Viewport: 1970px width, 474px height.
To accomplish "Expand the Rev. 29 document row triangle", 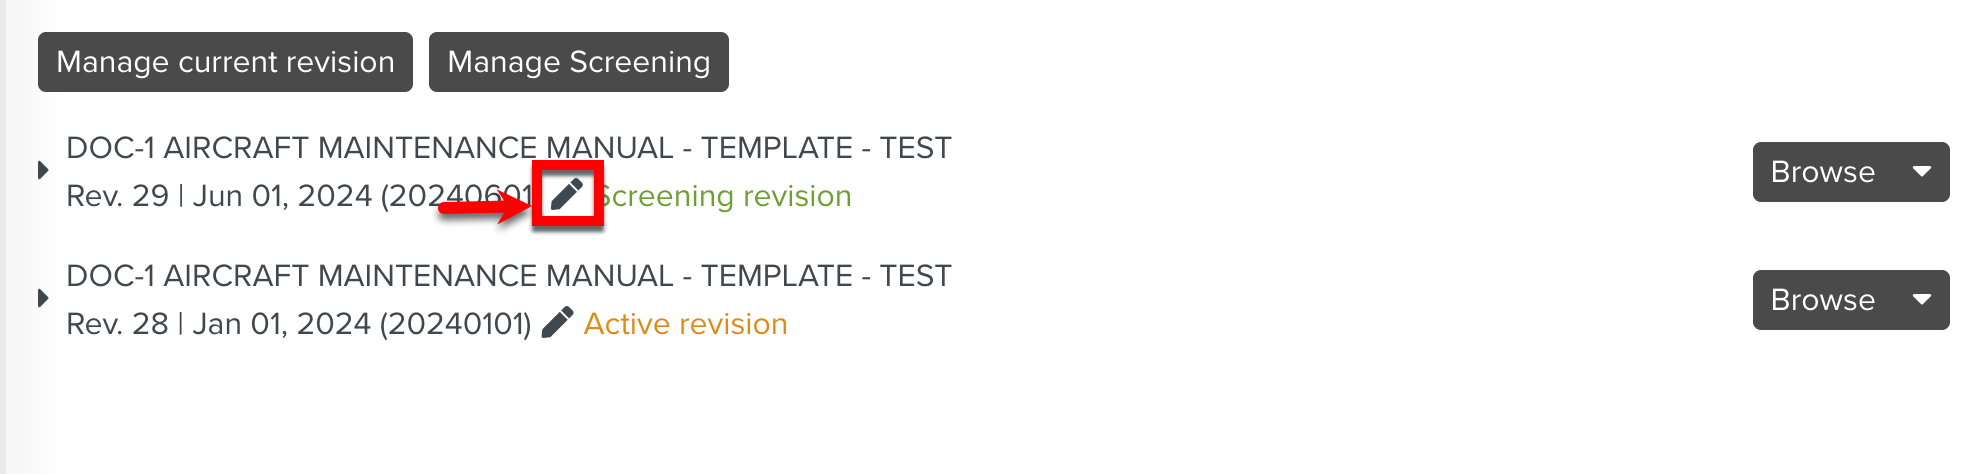I will point(43,170).
